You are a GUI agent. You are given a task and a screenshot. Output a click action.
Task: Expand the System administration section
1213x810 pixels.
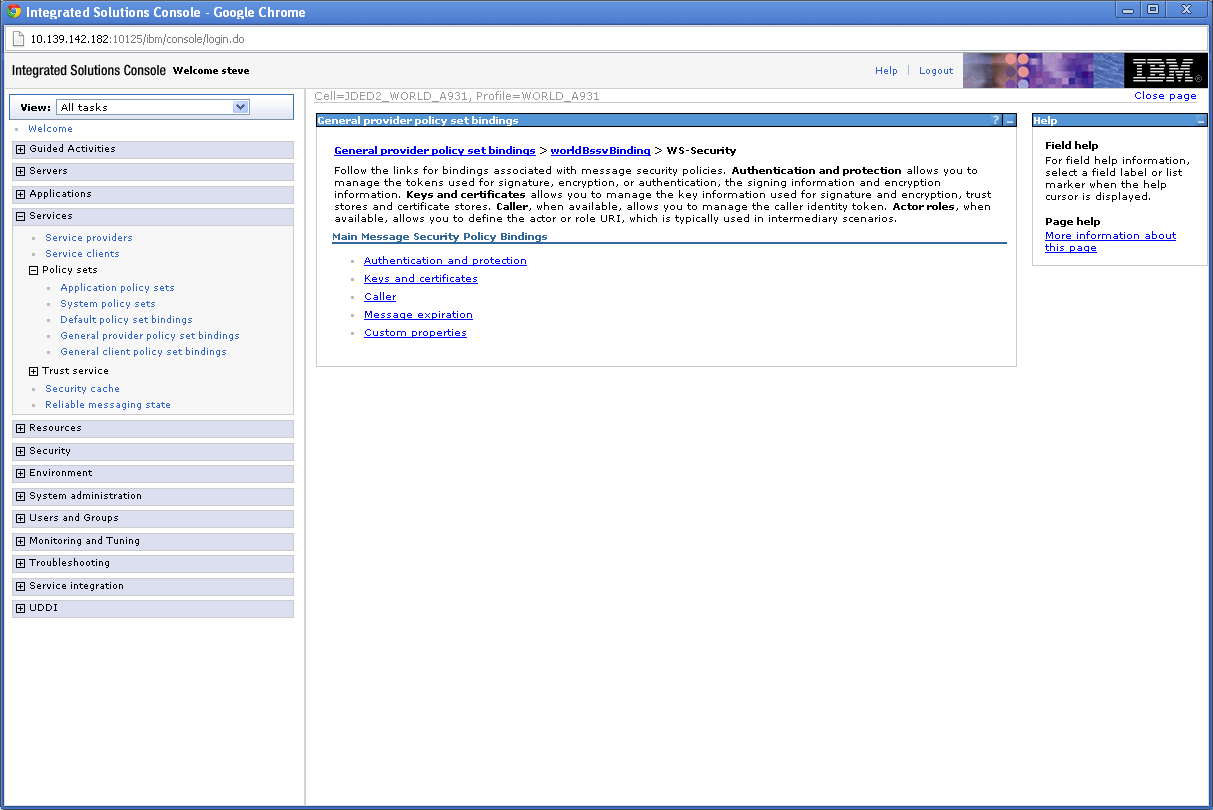click(20, 496)
